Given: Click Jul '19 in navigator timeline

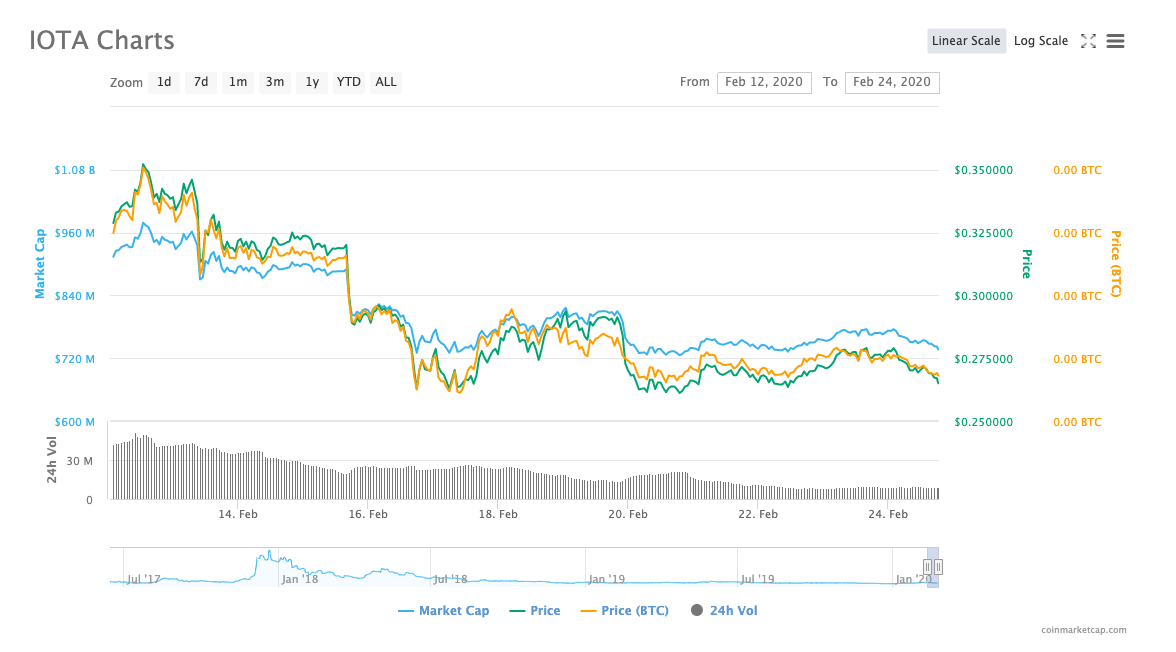Looking at the screenshot, I should 757,579.
